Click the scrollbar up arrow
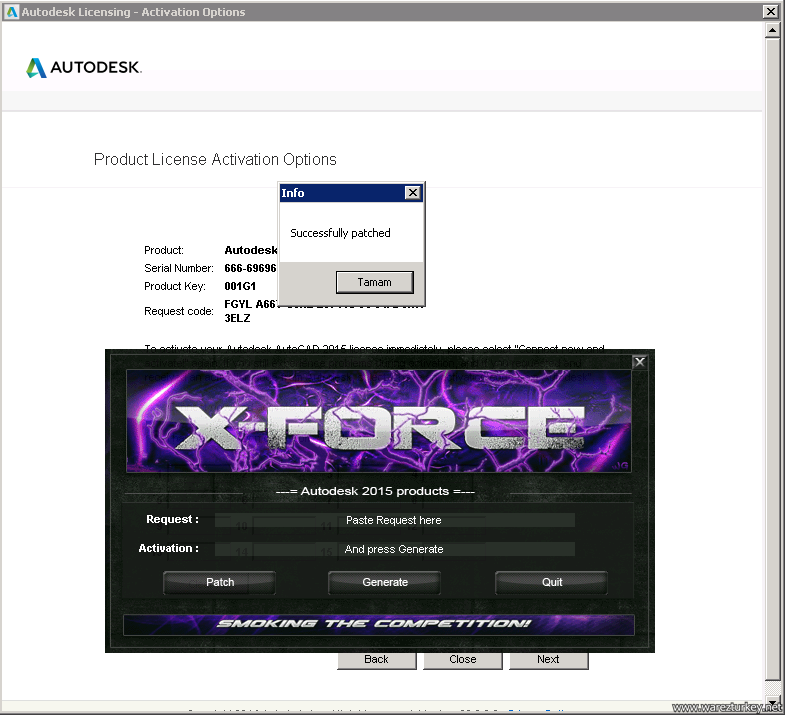 [x=772, y=31]
